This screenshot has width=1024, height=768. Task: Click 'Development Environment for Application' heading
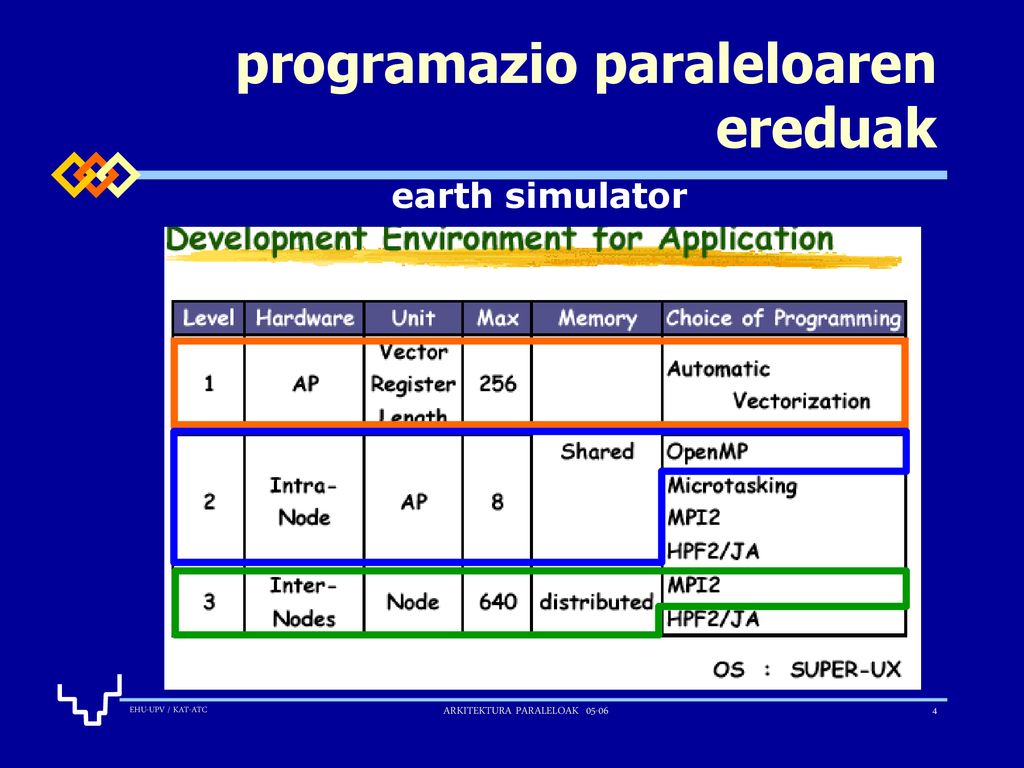tap(500, 238)
